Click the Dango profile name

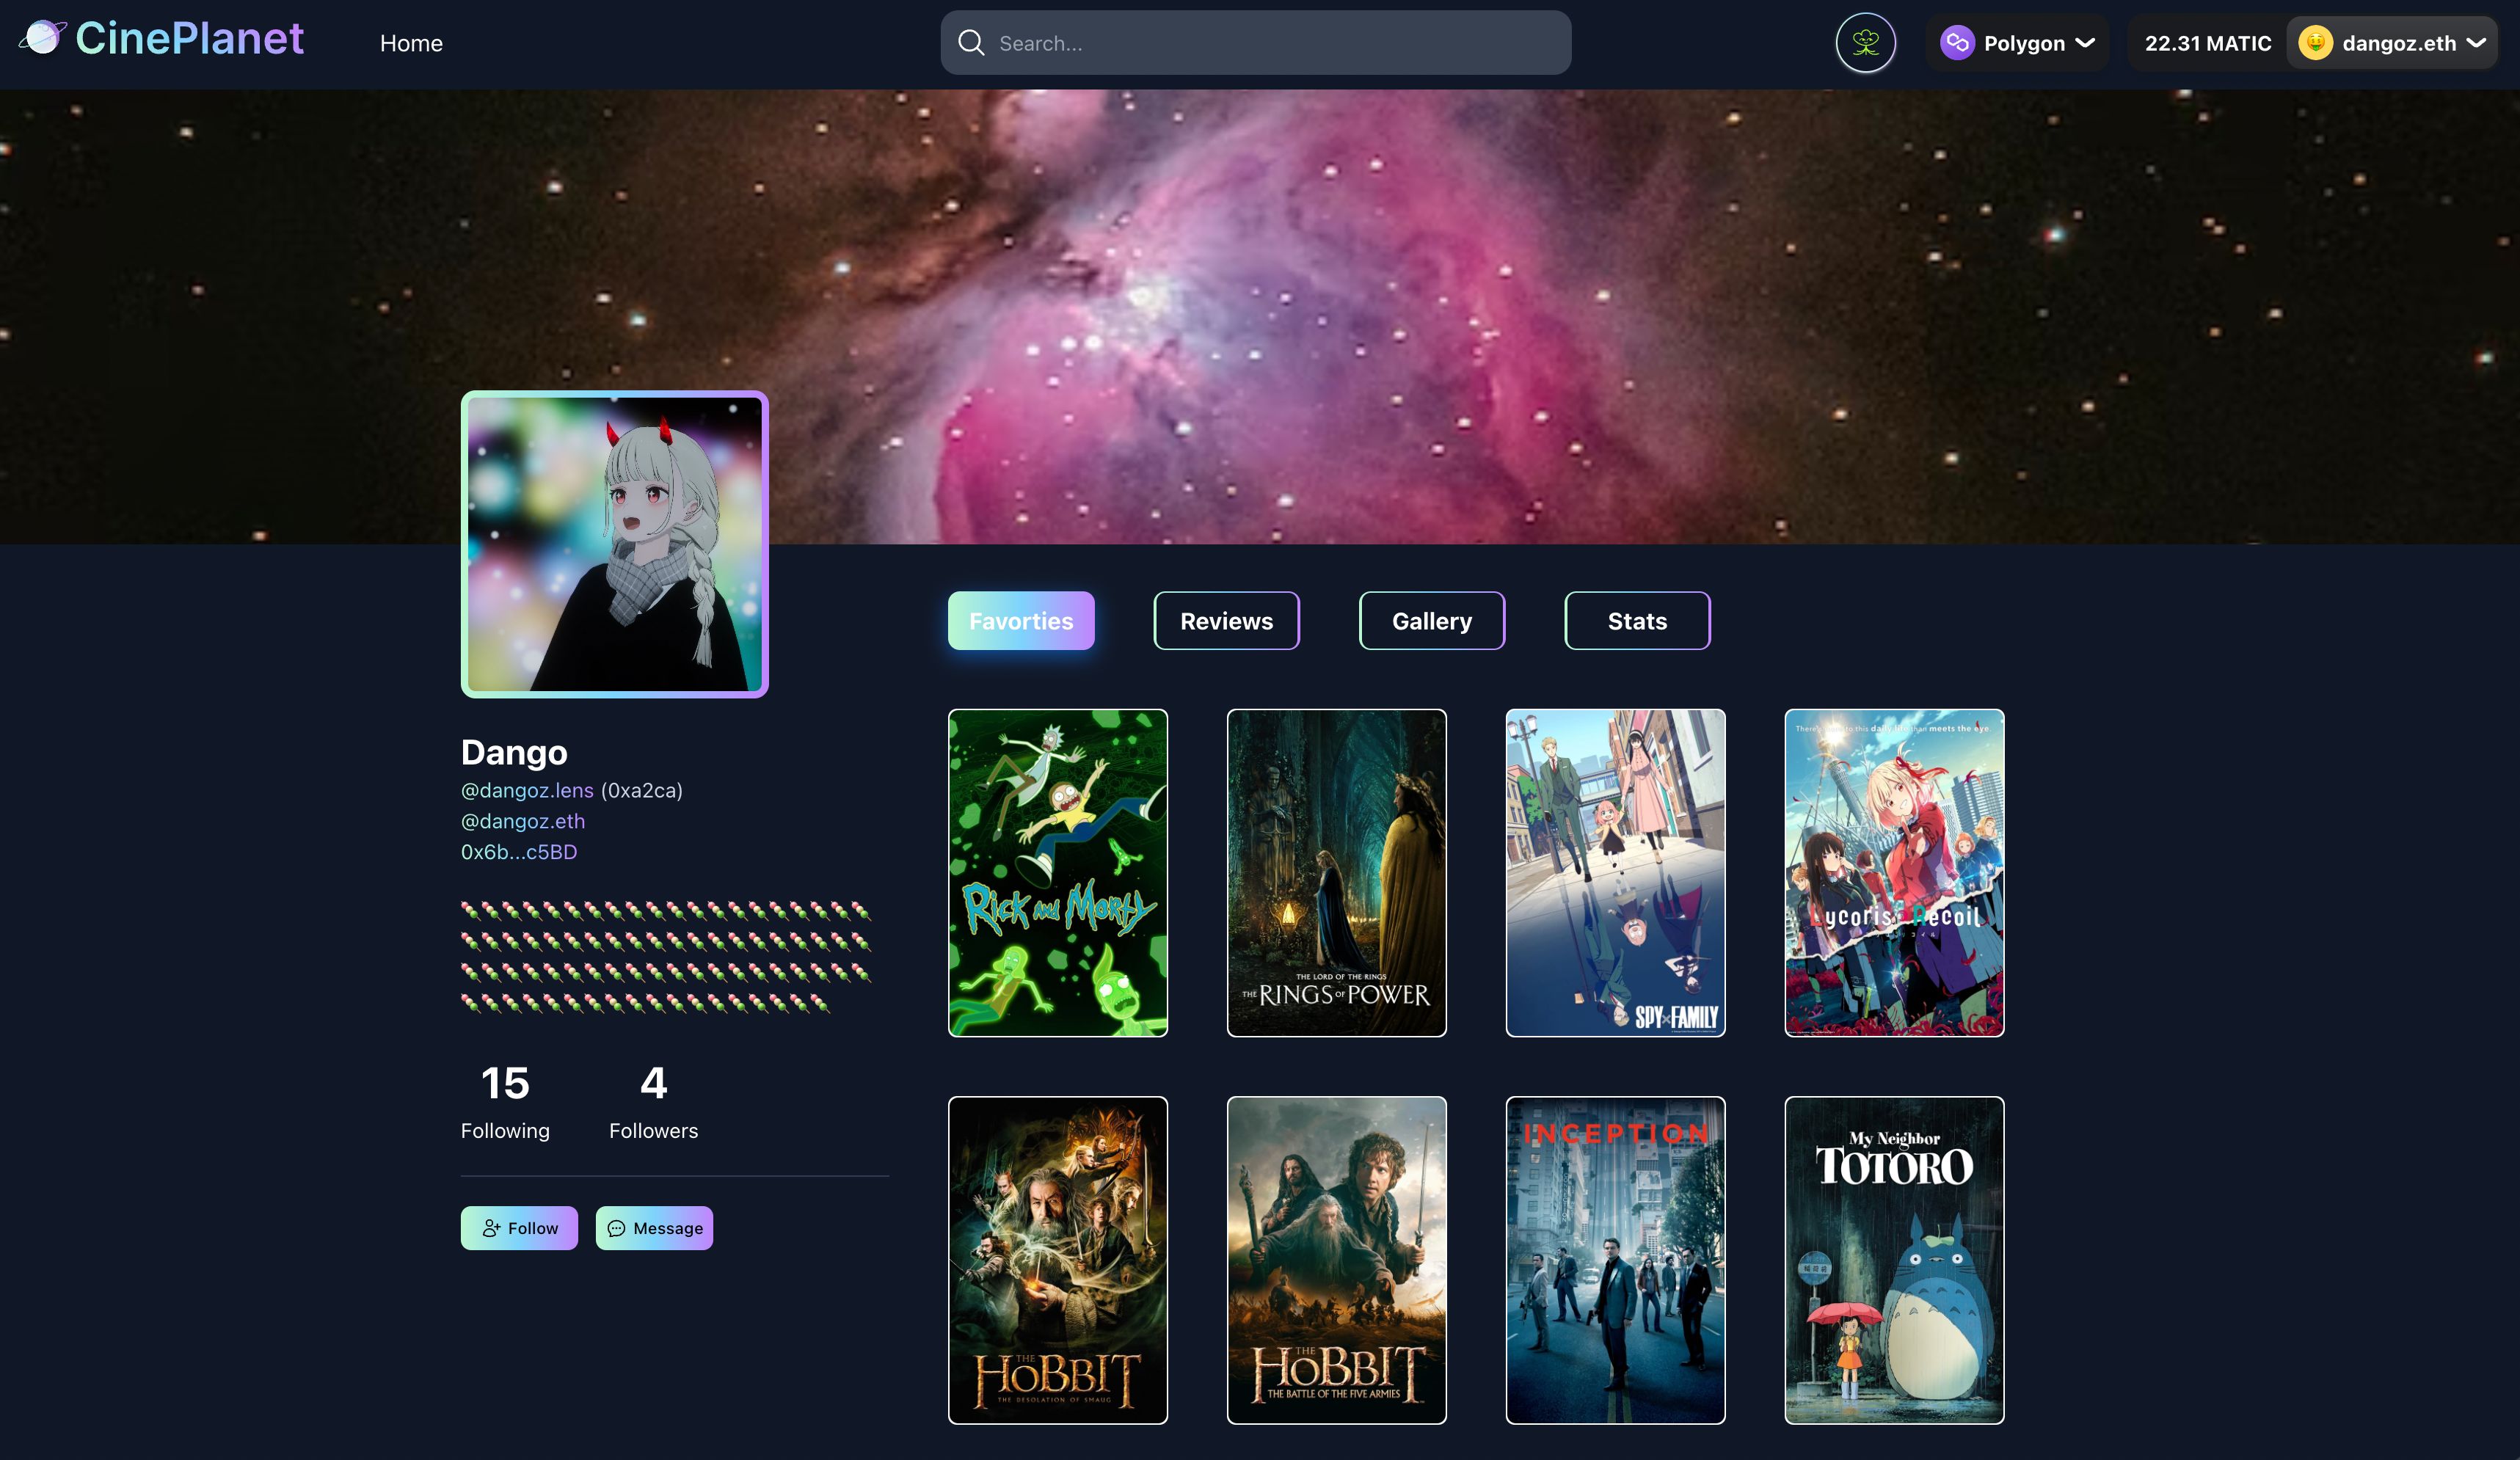(x=514, y=752)
